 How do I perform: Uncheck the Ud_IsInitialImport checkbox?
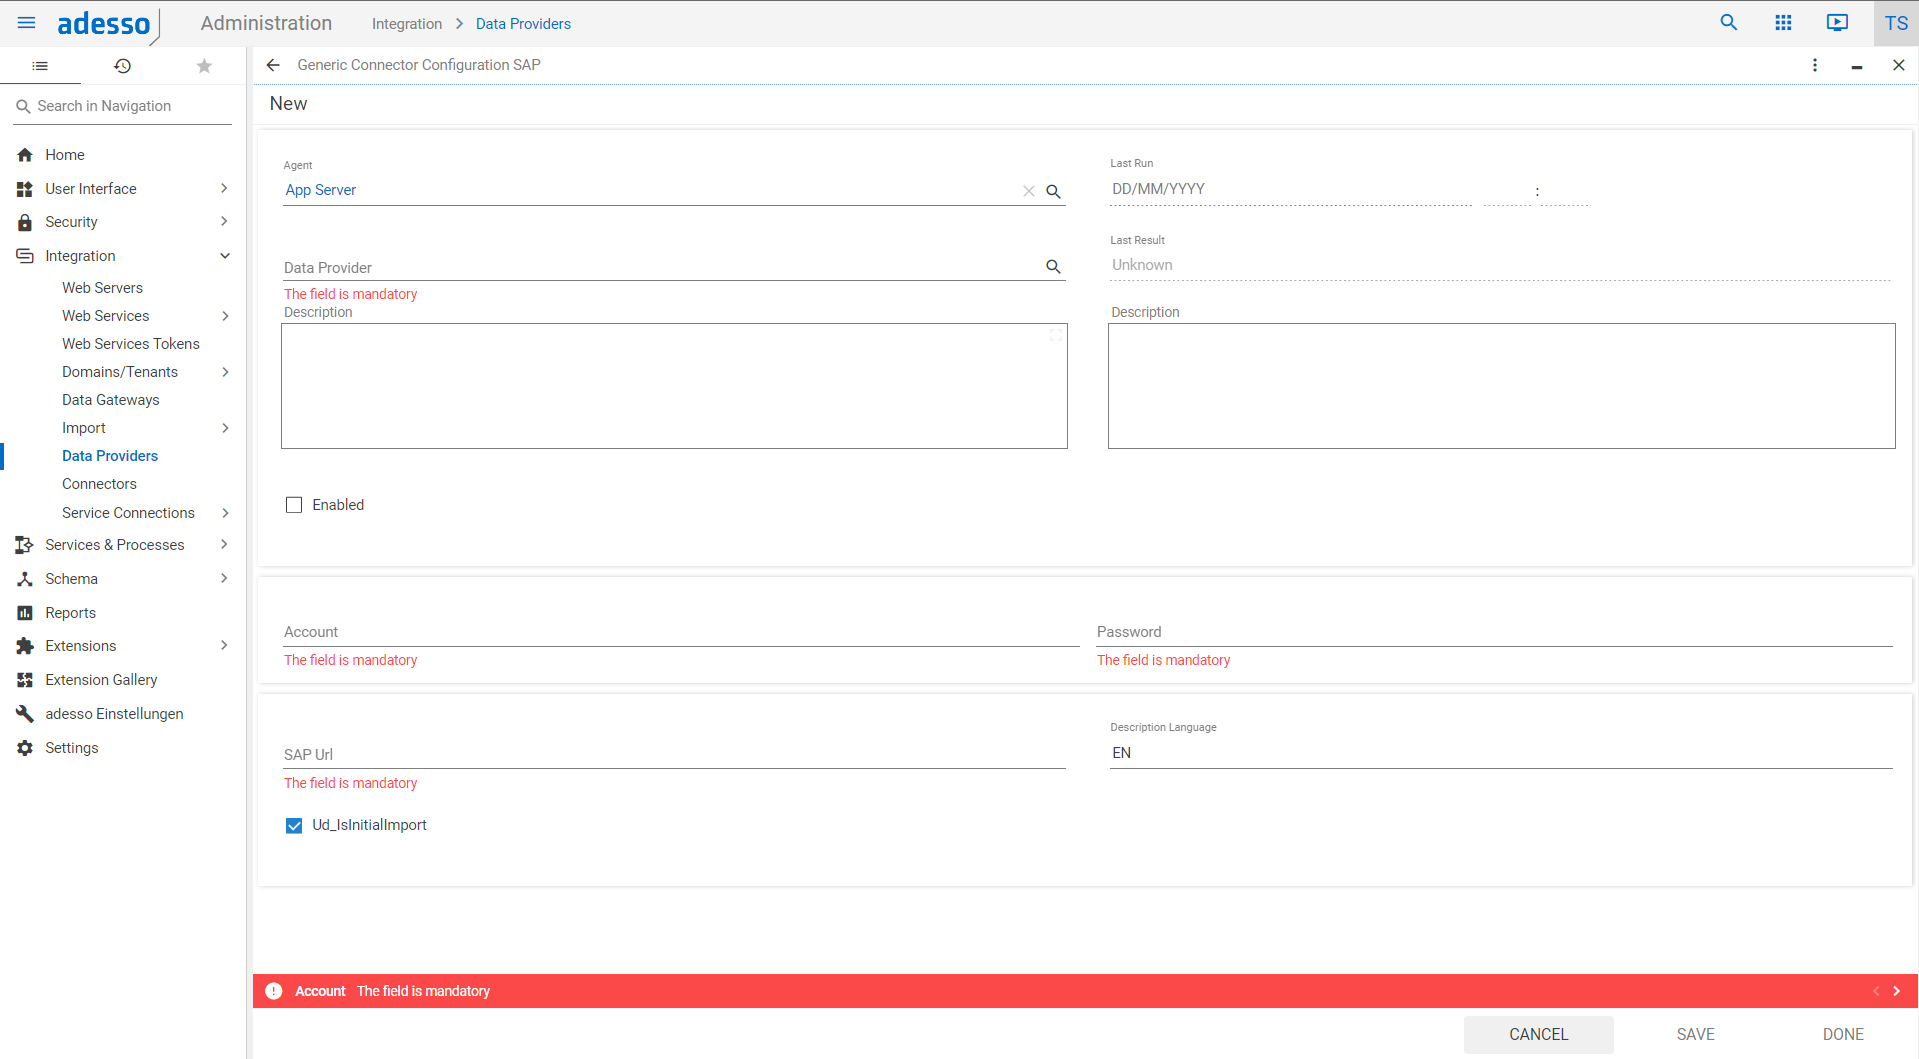(x=294, y=826)
